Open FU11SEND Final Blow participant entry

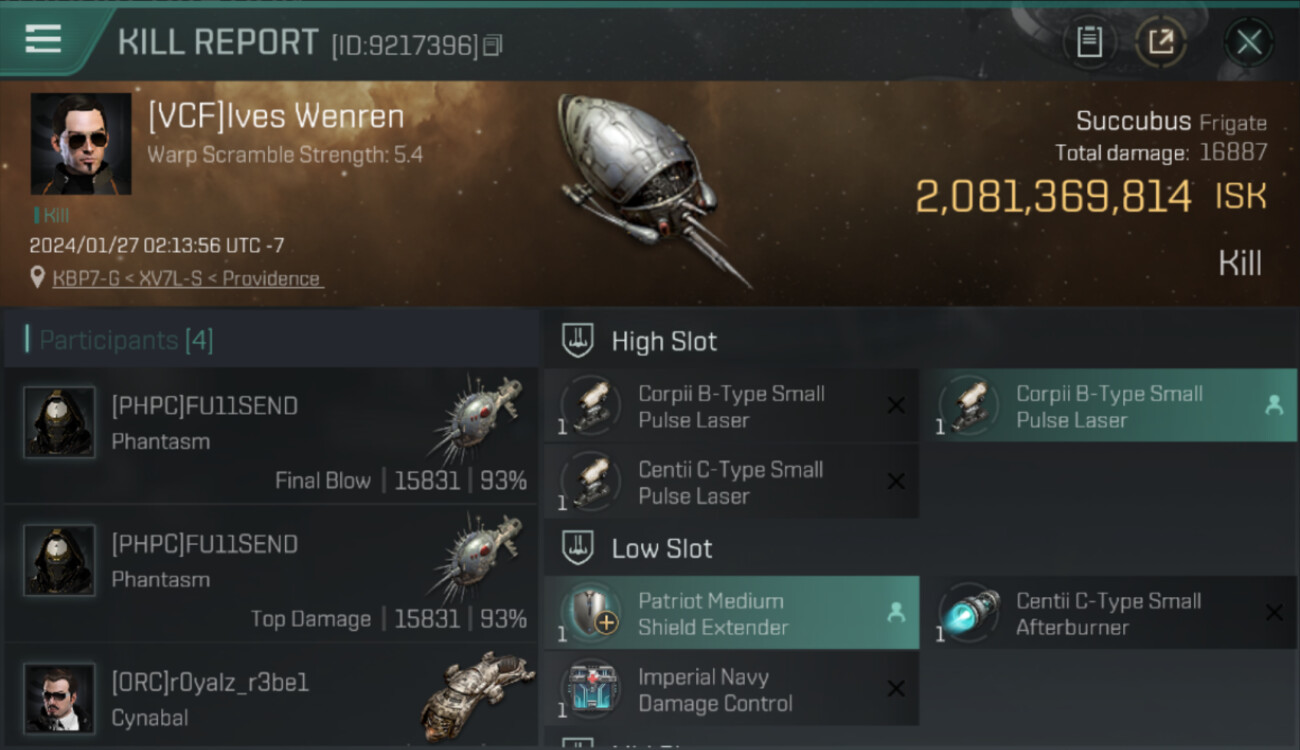(271, 436)
